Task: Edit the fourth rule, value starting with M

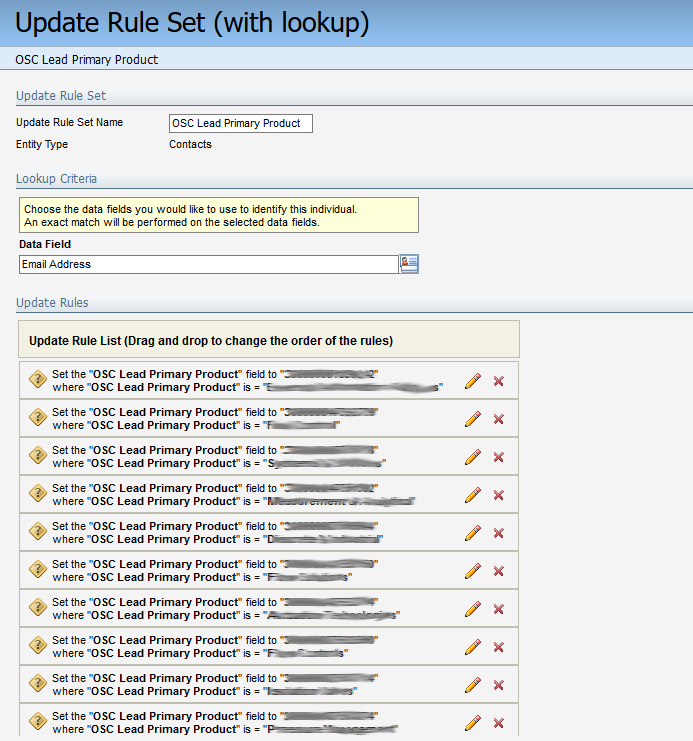Action: 473,495
